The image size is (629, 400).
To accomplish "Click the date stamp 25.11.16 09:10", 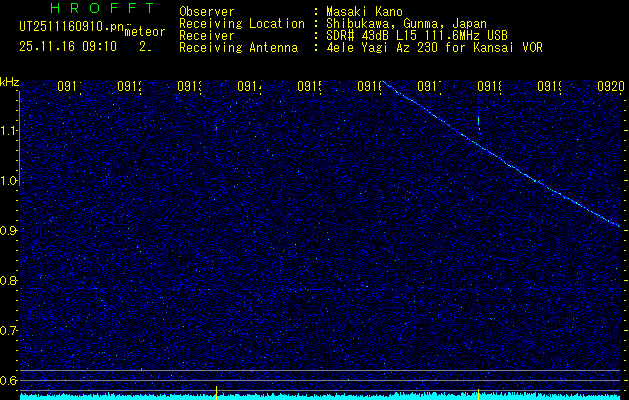I will pos(68,47).
